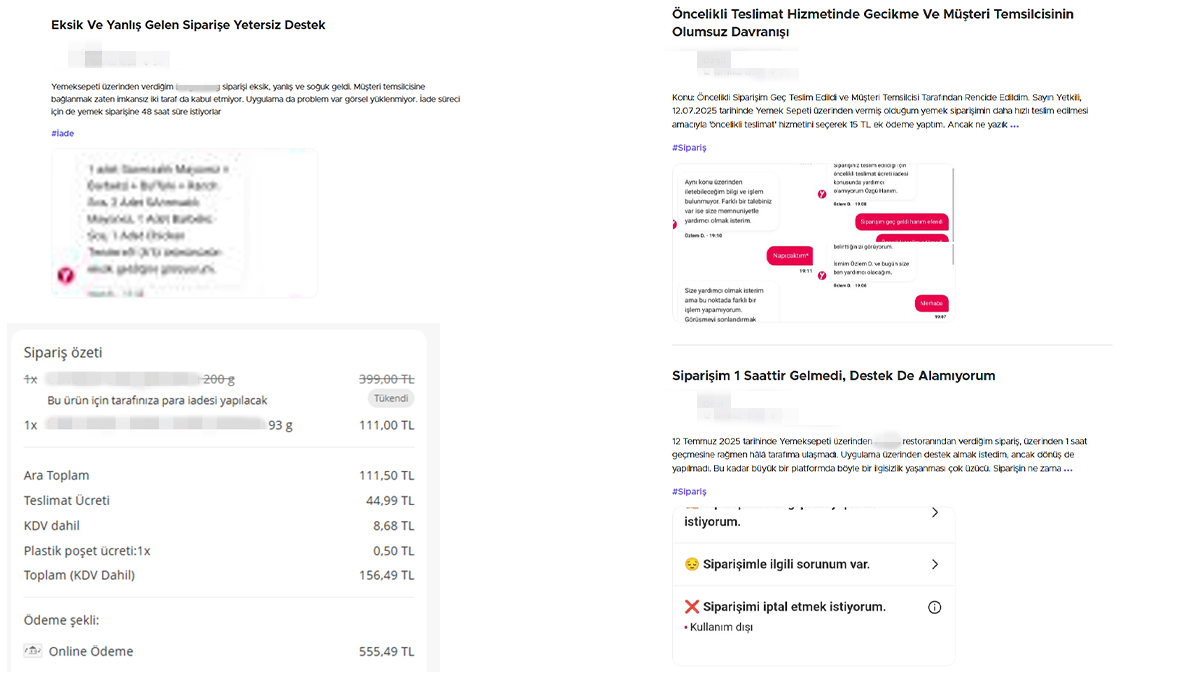The image size is (1200, 675).
Task: Open the #İade hashtag link
Action: pos(62,133)
